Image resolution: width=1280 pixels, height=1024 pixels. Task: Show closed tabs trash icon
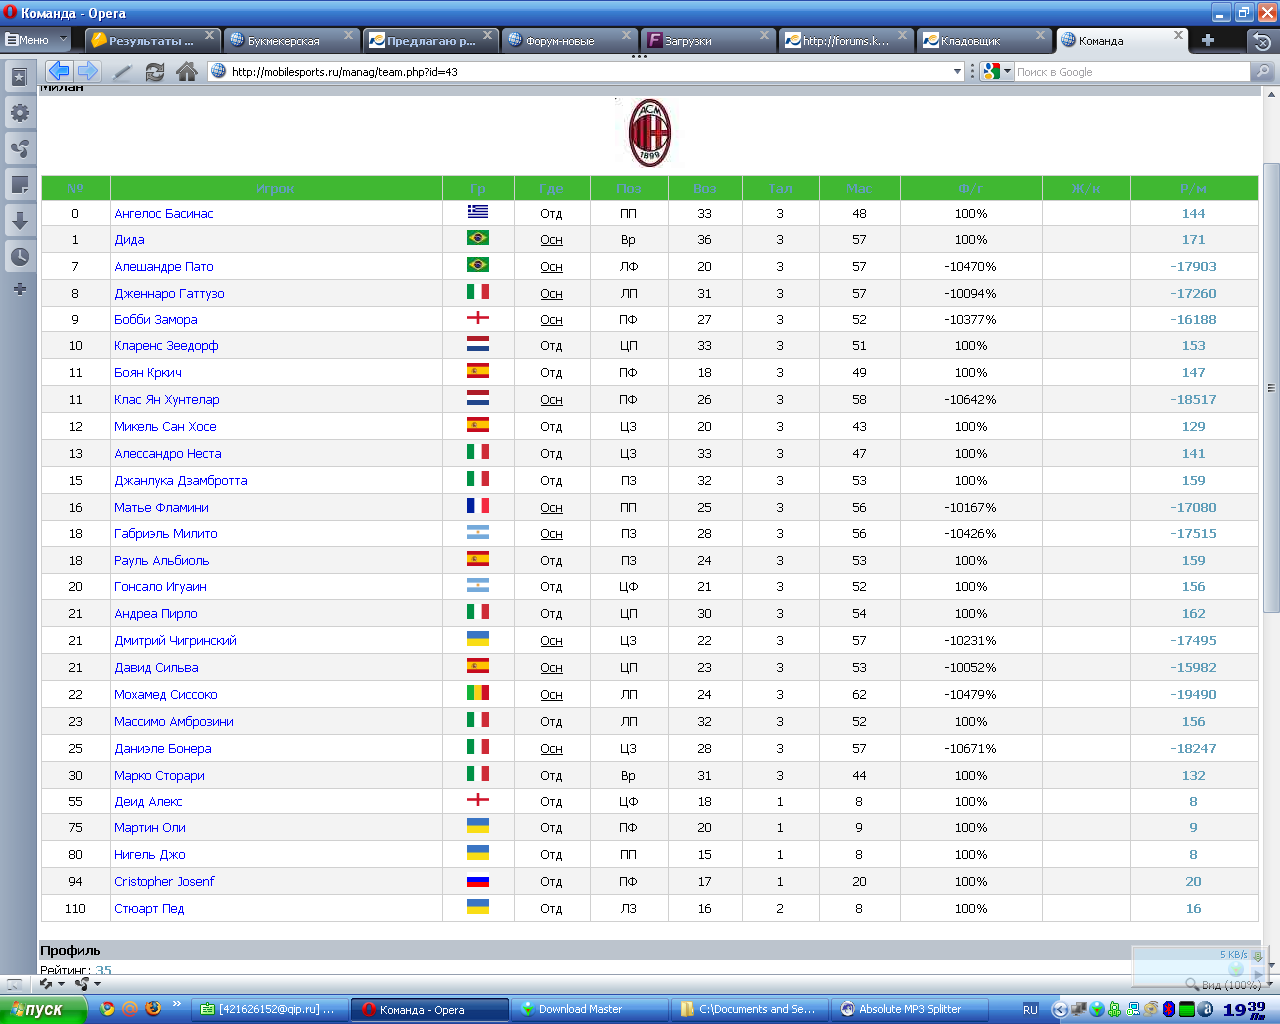1262,41
